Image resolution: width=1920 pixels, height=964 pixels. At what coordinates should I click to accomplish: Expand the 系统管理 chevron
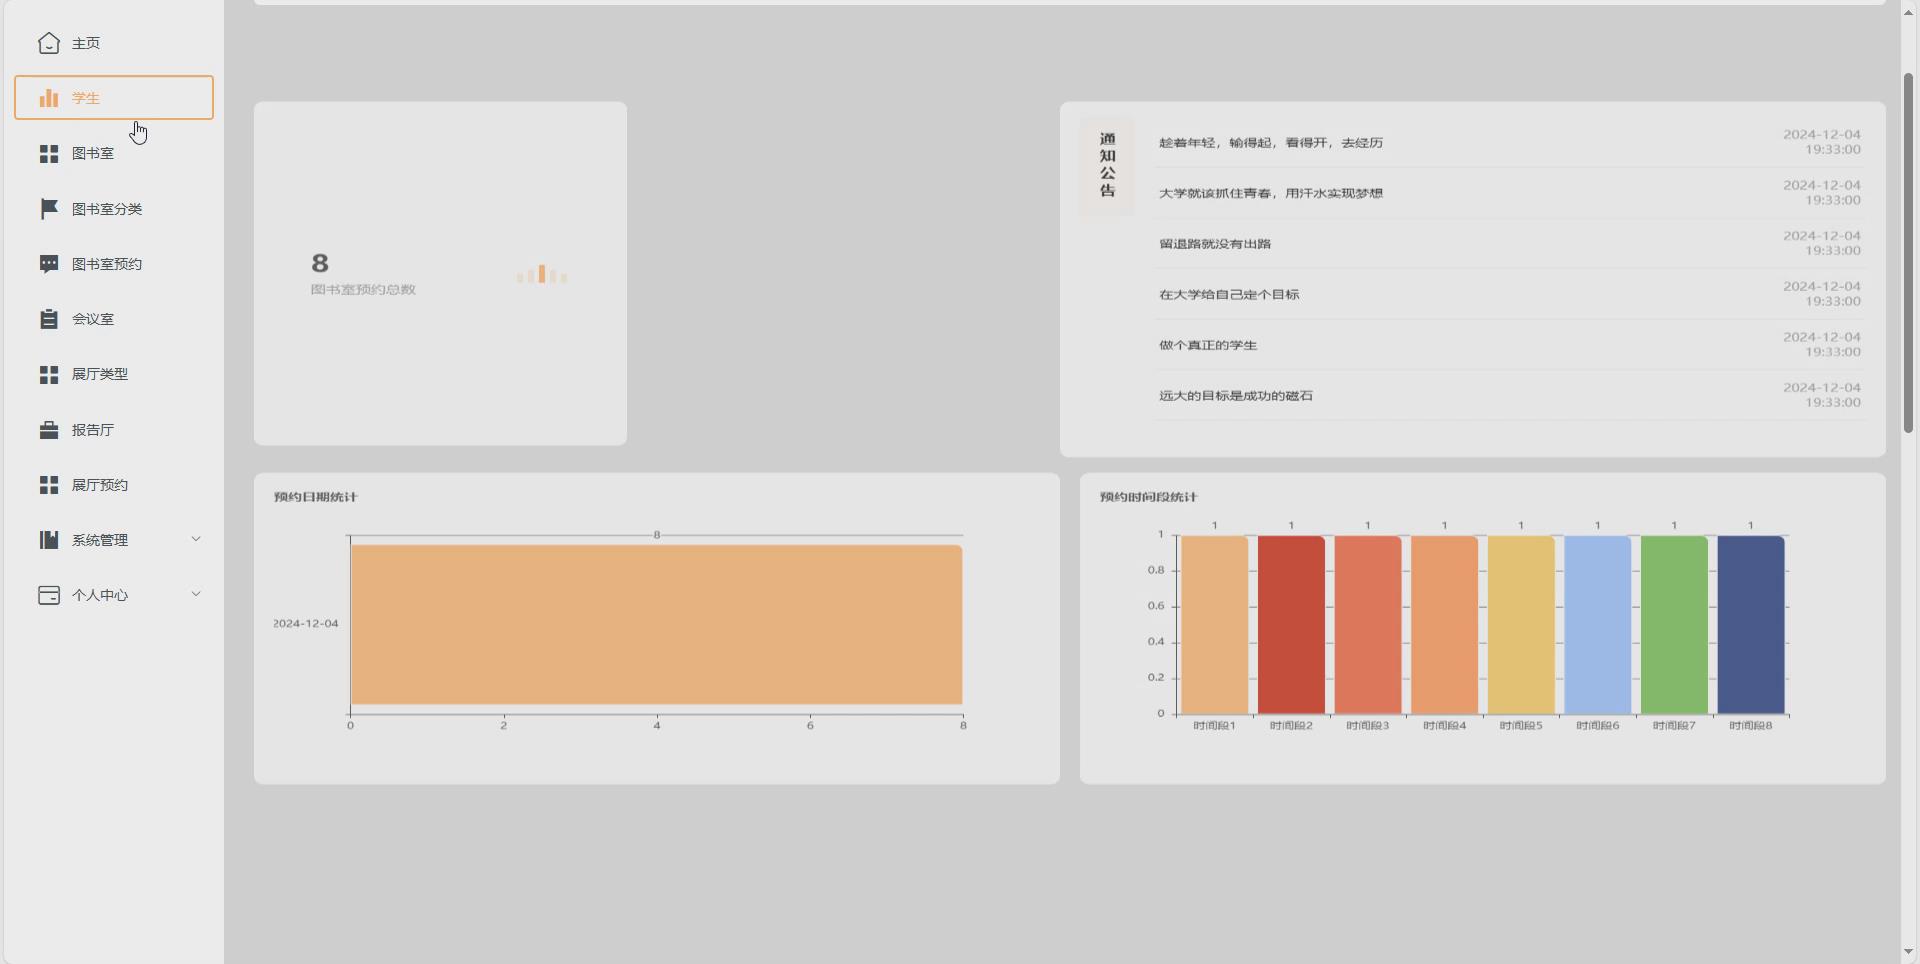(x=196, y=539)
